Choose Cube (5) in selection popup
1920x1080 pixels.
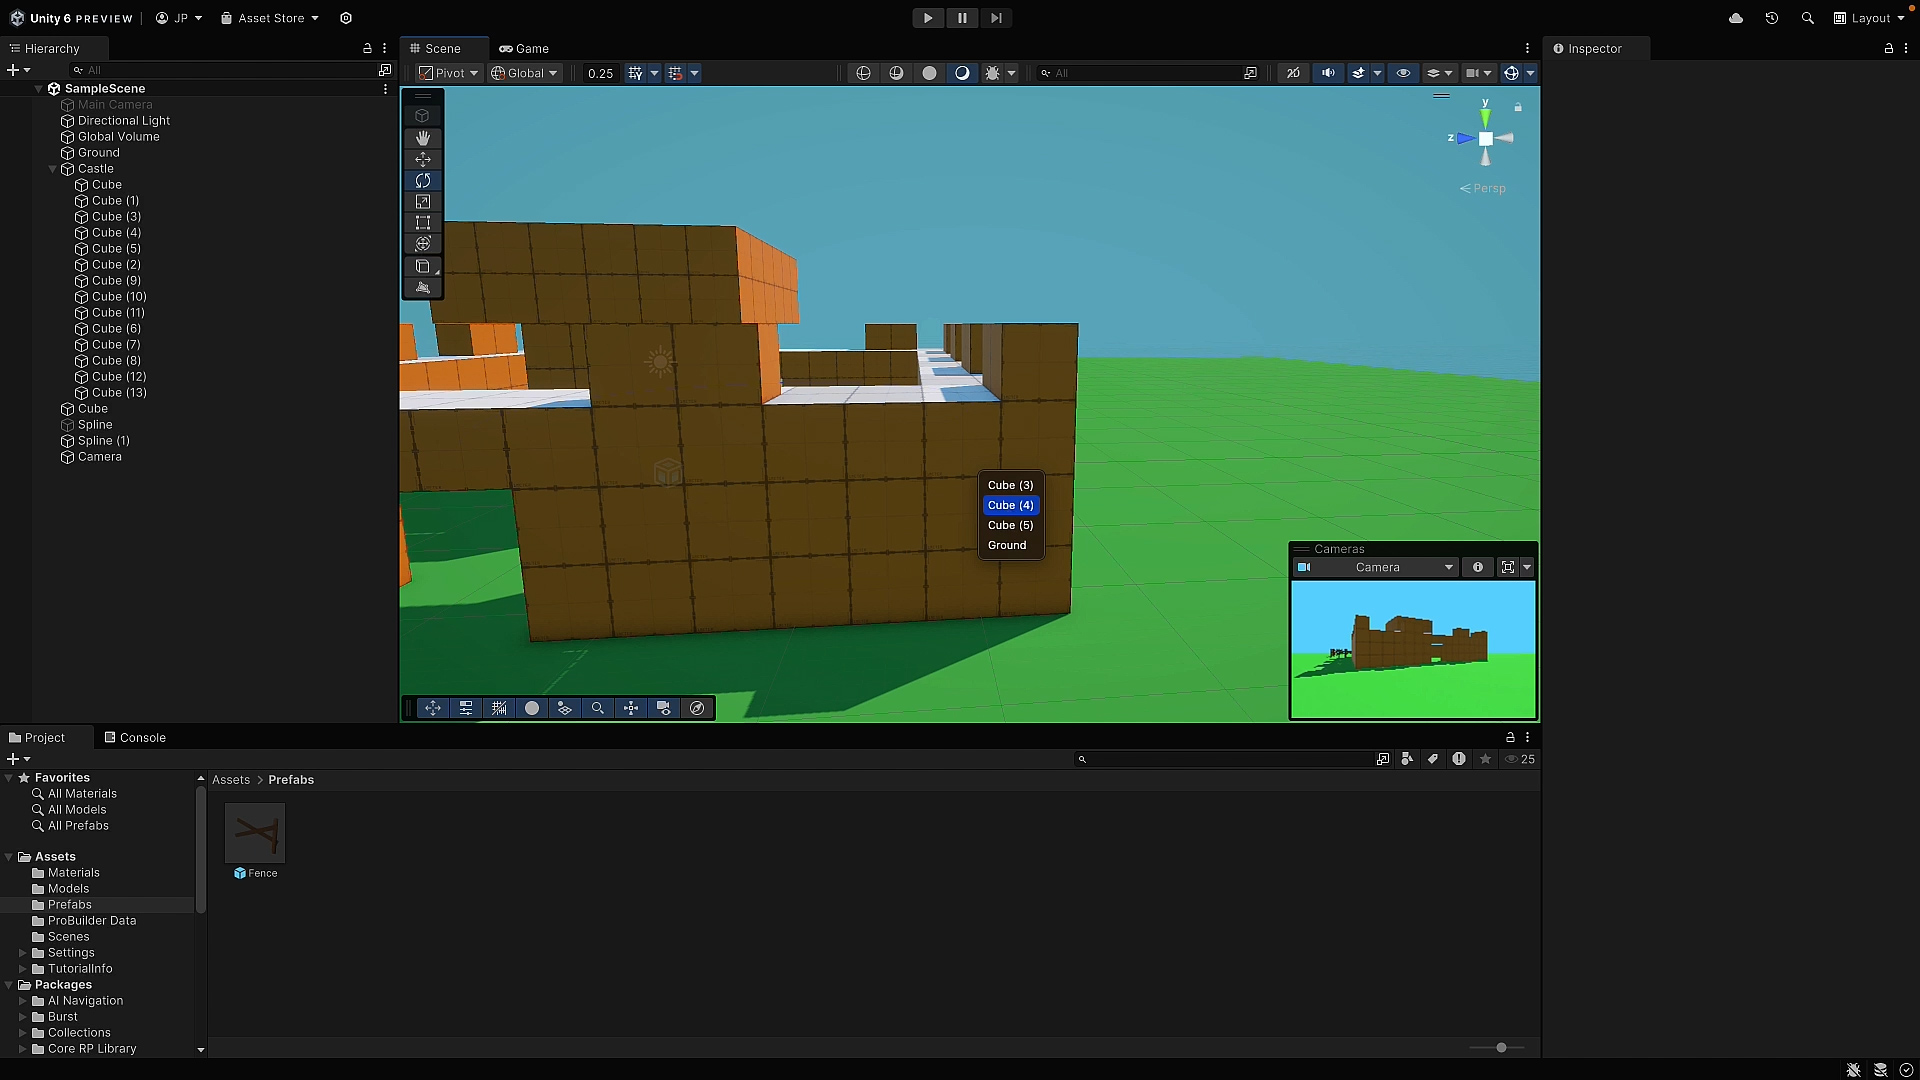click(x=1010, y=525)
